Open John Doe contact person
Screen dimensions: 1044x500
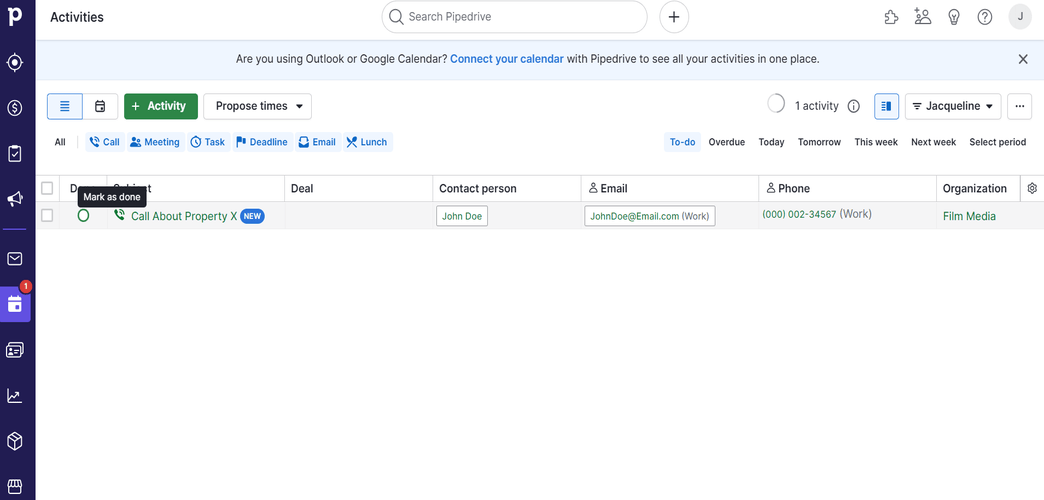click(462, 216)
